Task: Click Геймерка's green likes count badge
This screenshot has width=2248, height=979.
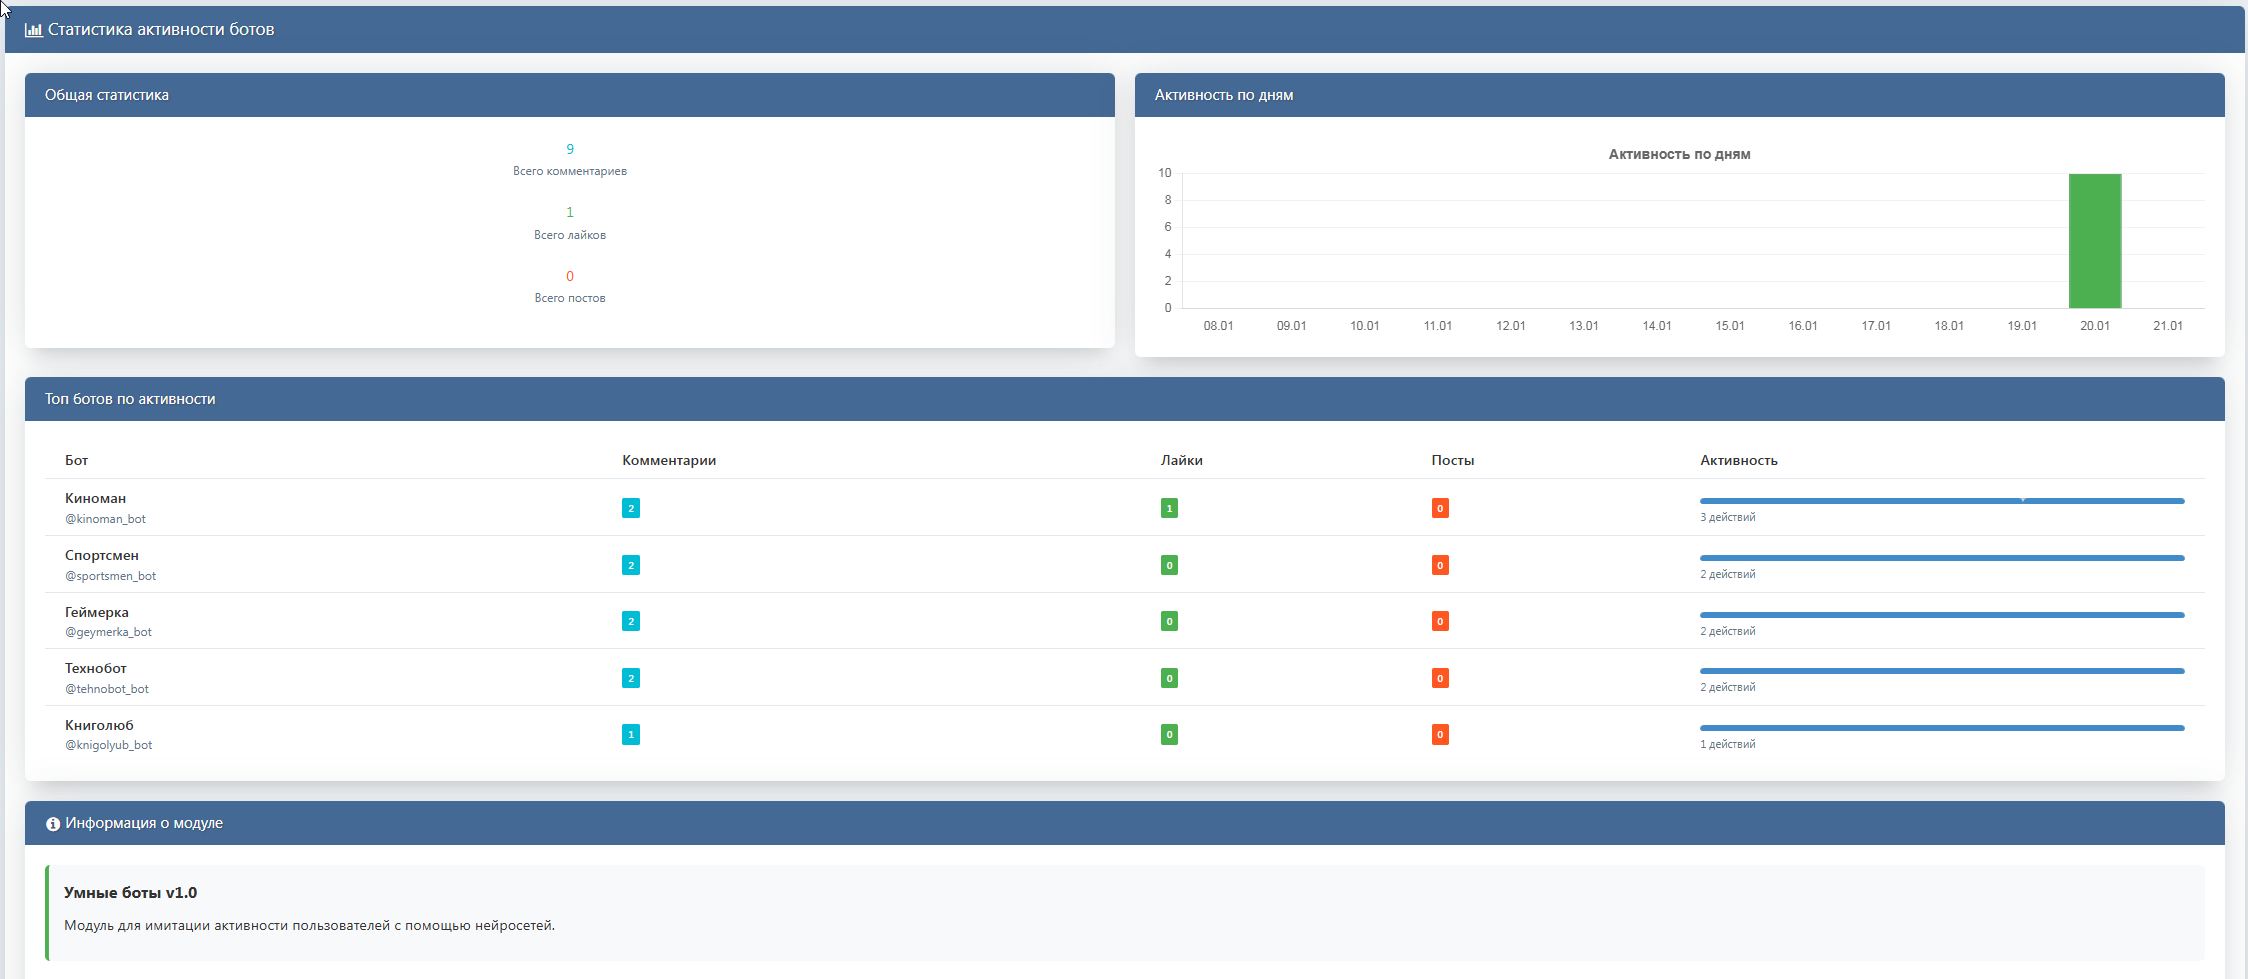Action: click(x=1169, y=622)
